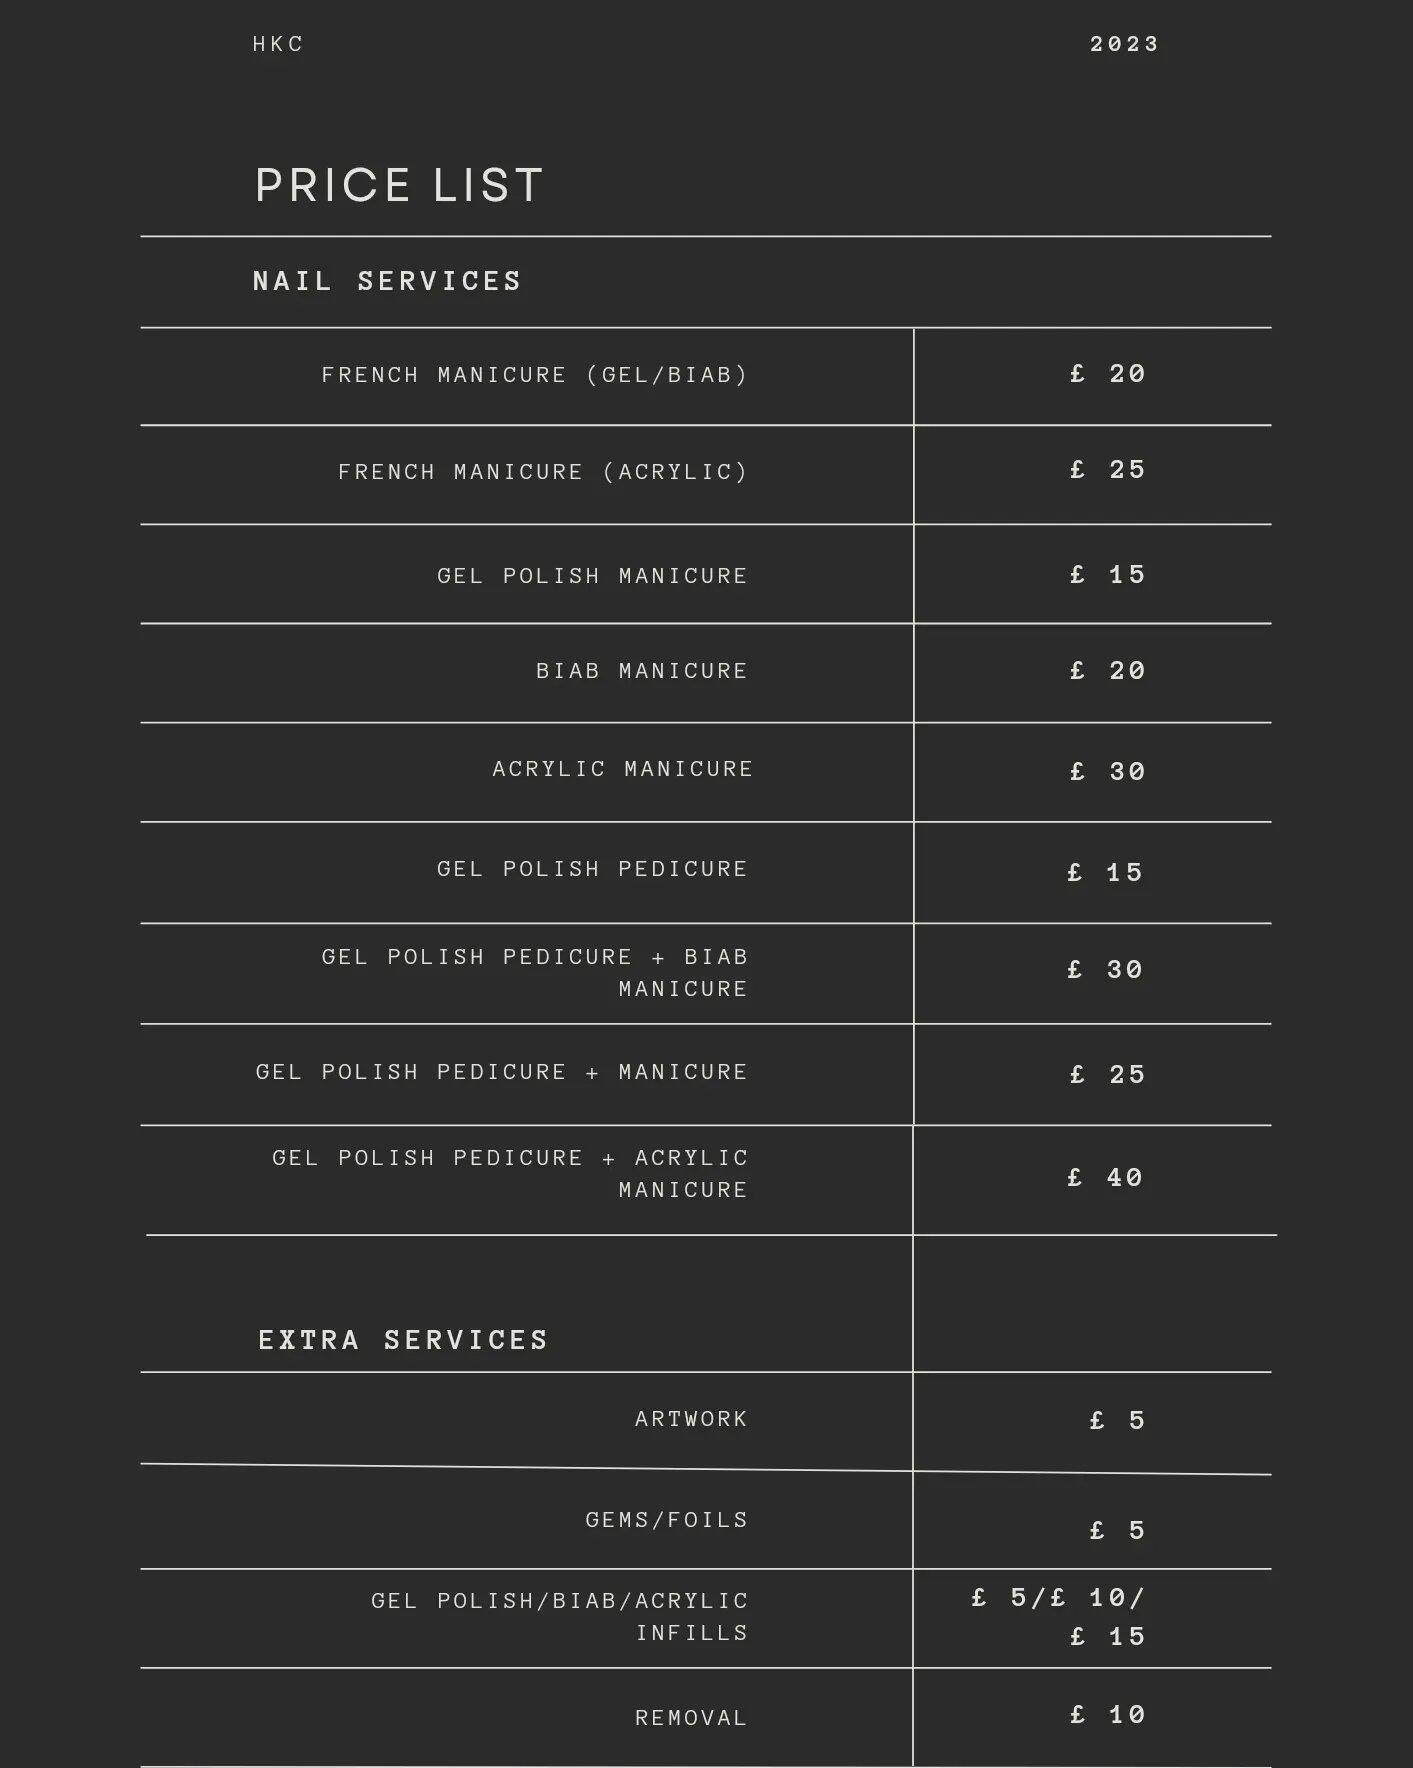Select the Gel Polish Manicure service
The width and height of the screenshot is (1413, 1768).
tap(592, 576)
